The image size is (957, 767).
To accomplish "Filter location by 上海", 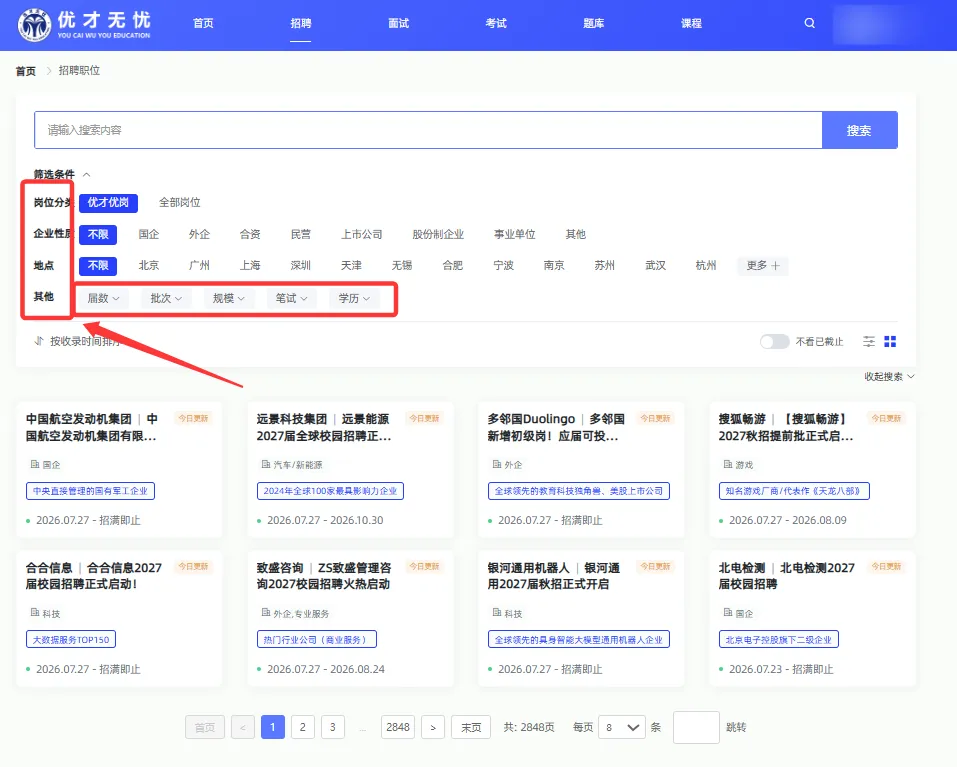I will 250,265.
